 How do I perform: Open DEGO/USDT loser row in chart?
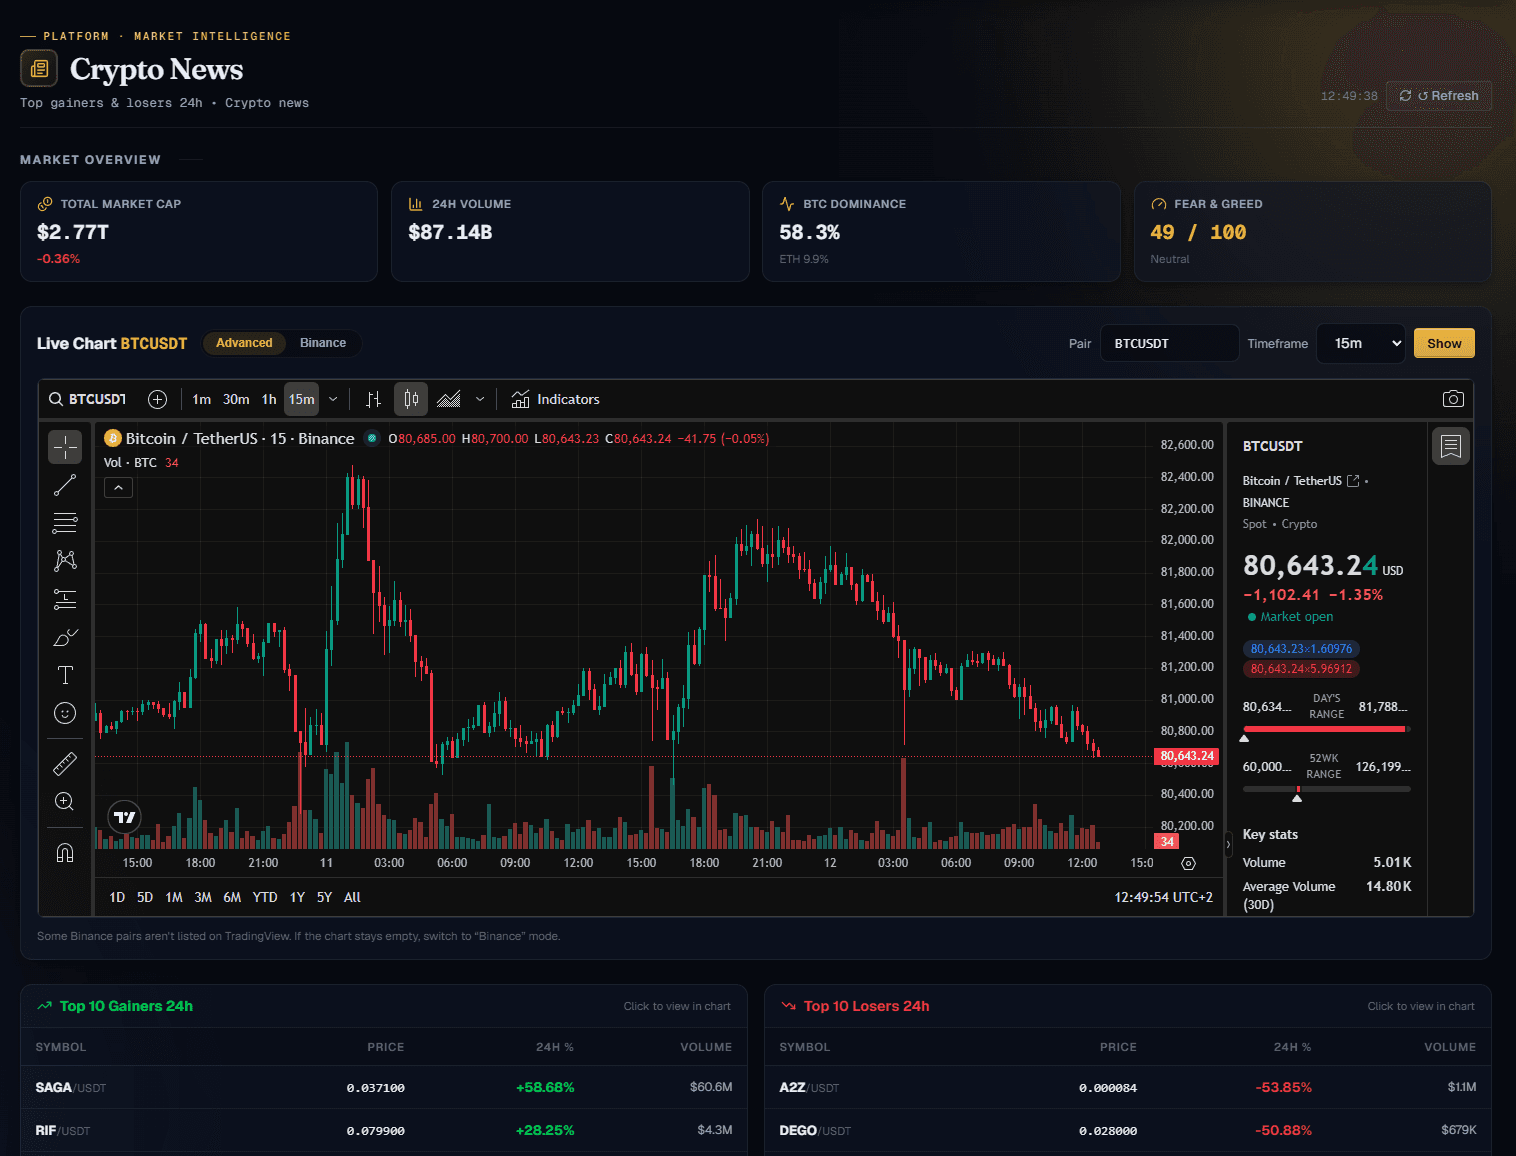coord(1128,1130)
